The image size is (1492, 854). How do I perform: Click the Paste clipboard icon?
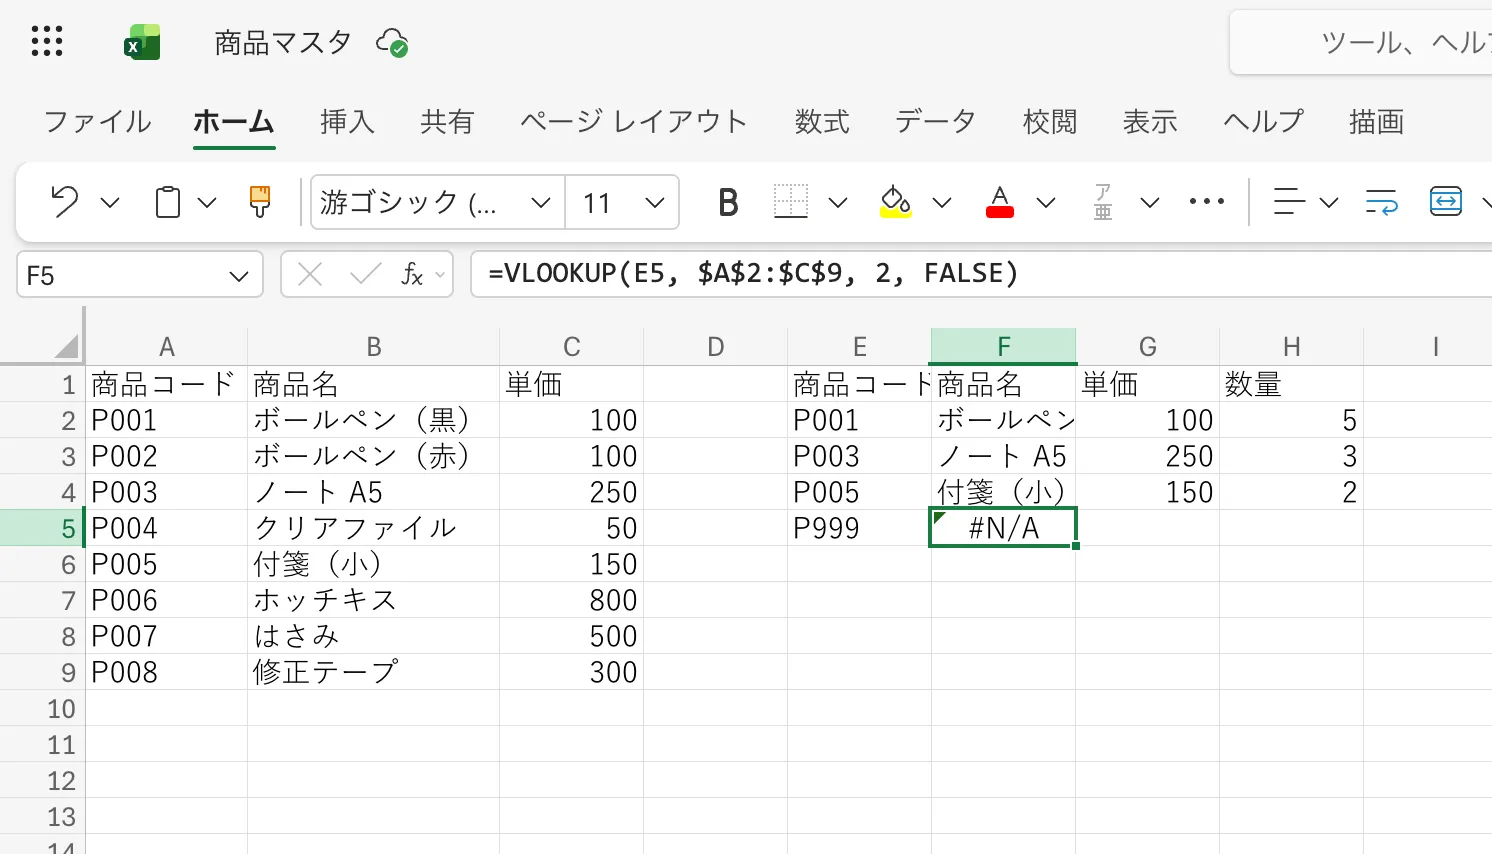coord(168,202)
